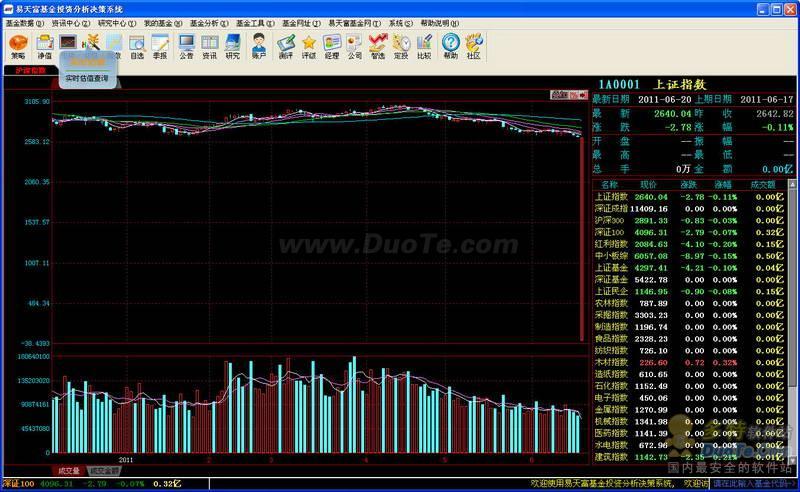Open the 自选 watchlist toolbar icon

coord(137,46)
